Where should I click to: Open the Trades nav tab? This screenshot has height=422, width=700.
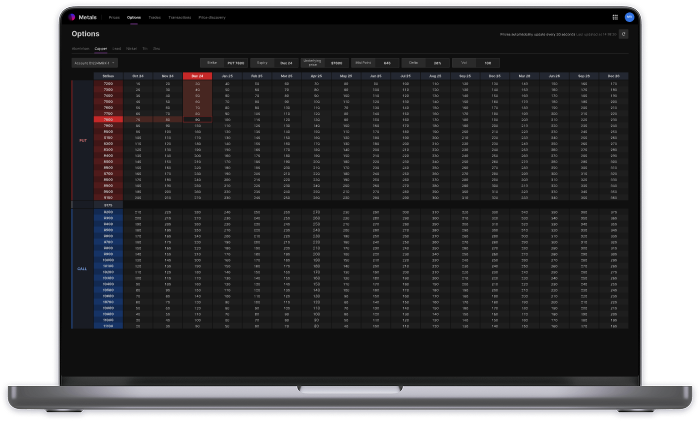click(x=154, y=17)
